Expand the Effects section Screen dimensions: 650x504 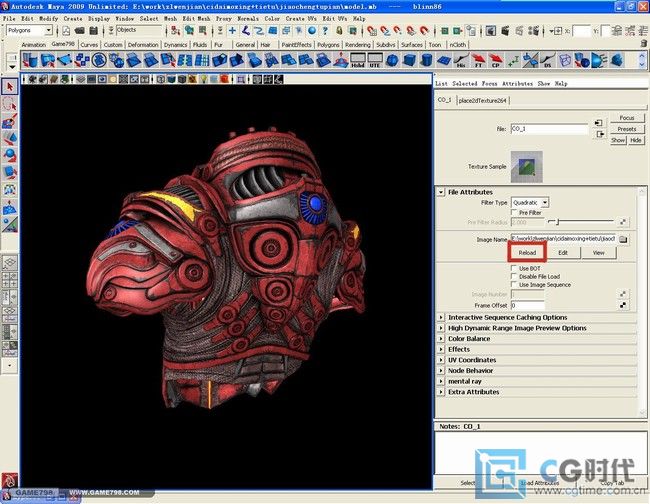[x=441, y=349]
